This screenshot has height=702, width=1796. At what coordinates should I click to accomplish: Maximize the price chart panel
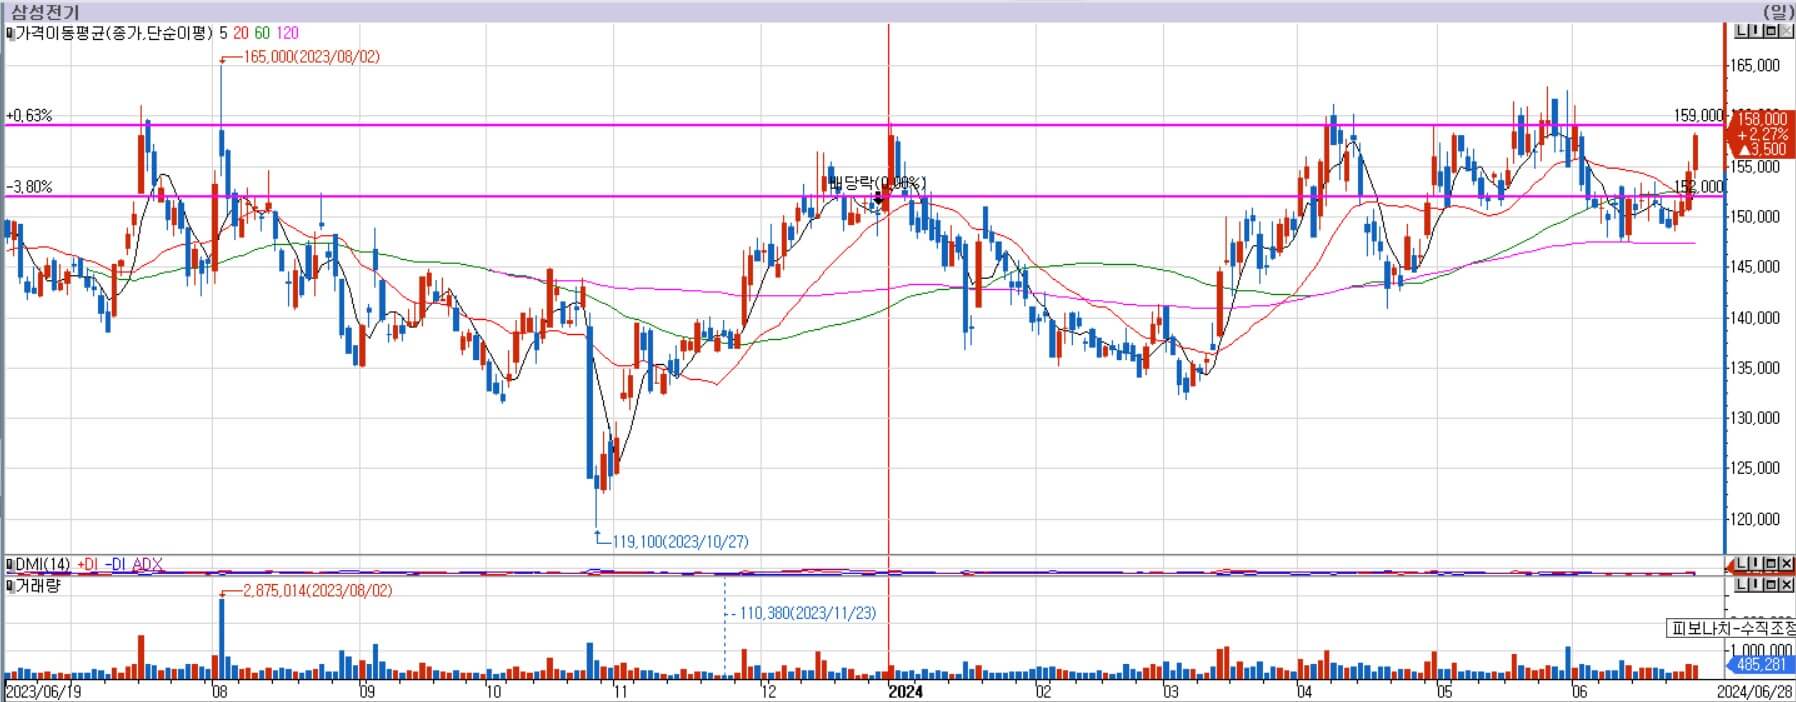tap(1771, 31)
